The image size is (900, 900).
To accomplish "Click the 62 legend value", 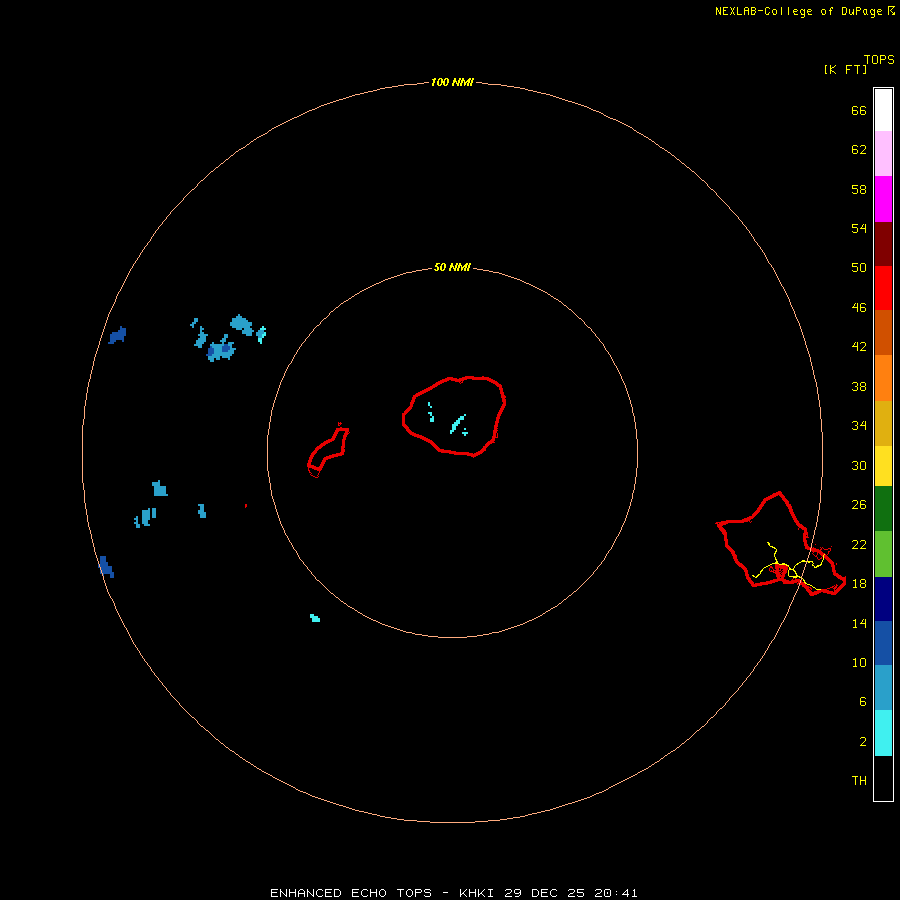I will pos(859,150).
